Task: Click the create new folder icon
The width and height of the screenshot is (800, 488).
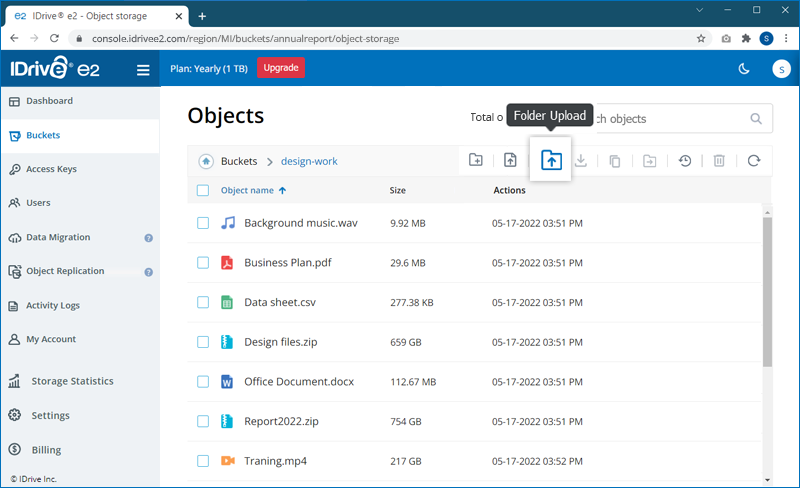Action: [476, 160]
